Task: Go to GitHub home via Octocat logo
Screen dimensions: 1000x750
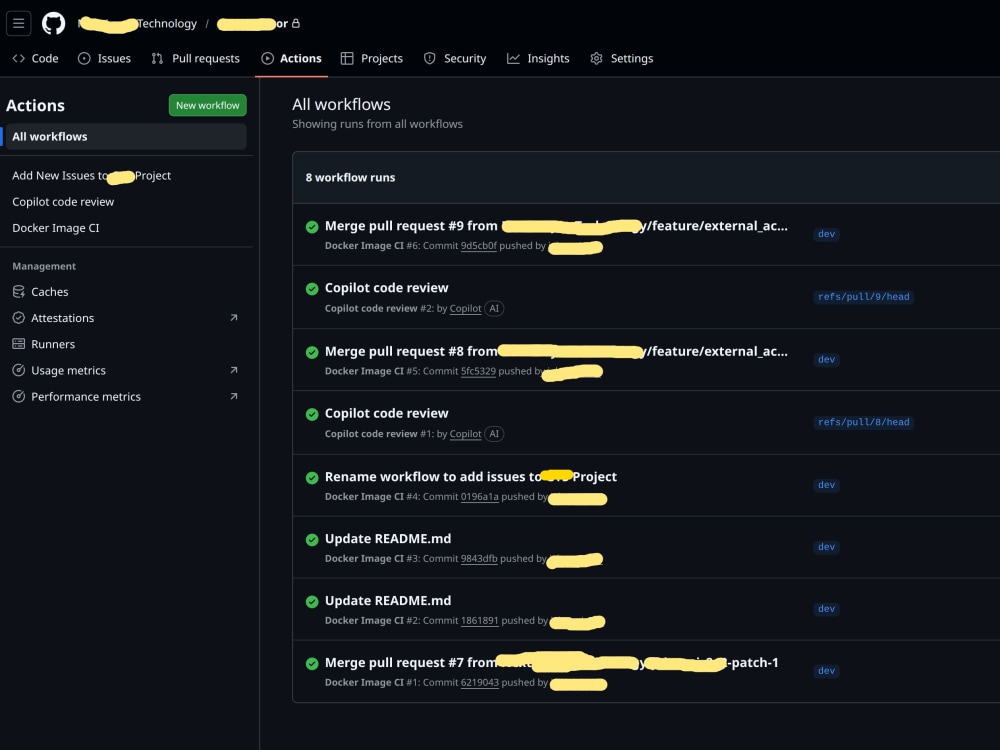Action: (x=54, y=24)
